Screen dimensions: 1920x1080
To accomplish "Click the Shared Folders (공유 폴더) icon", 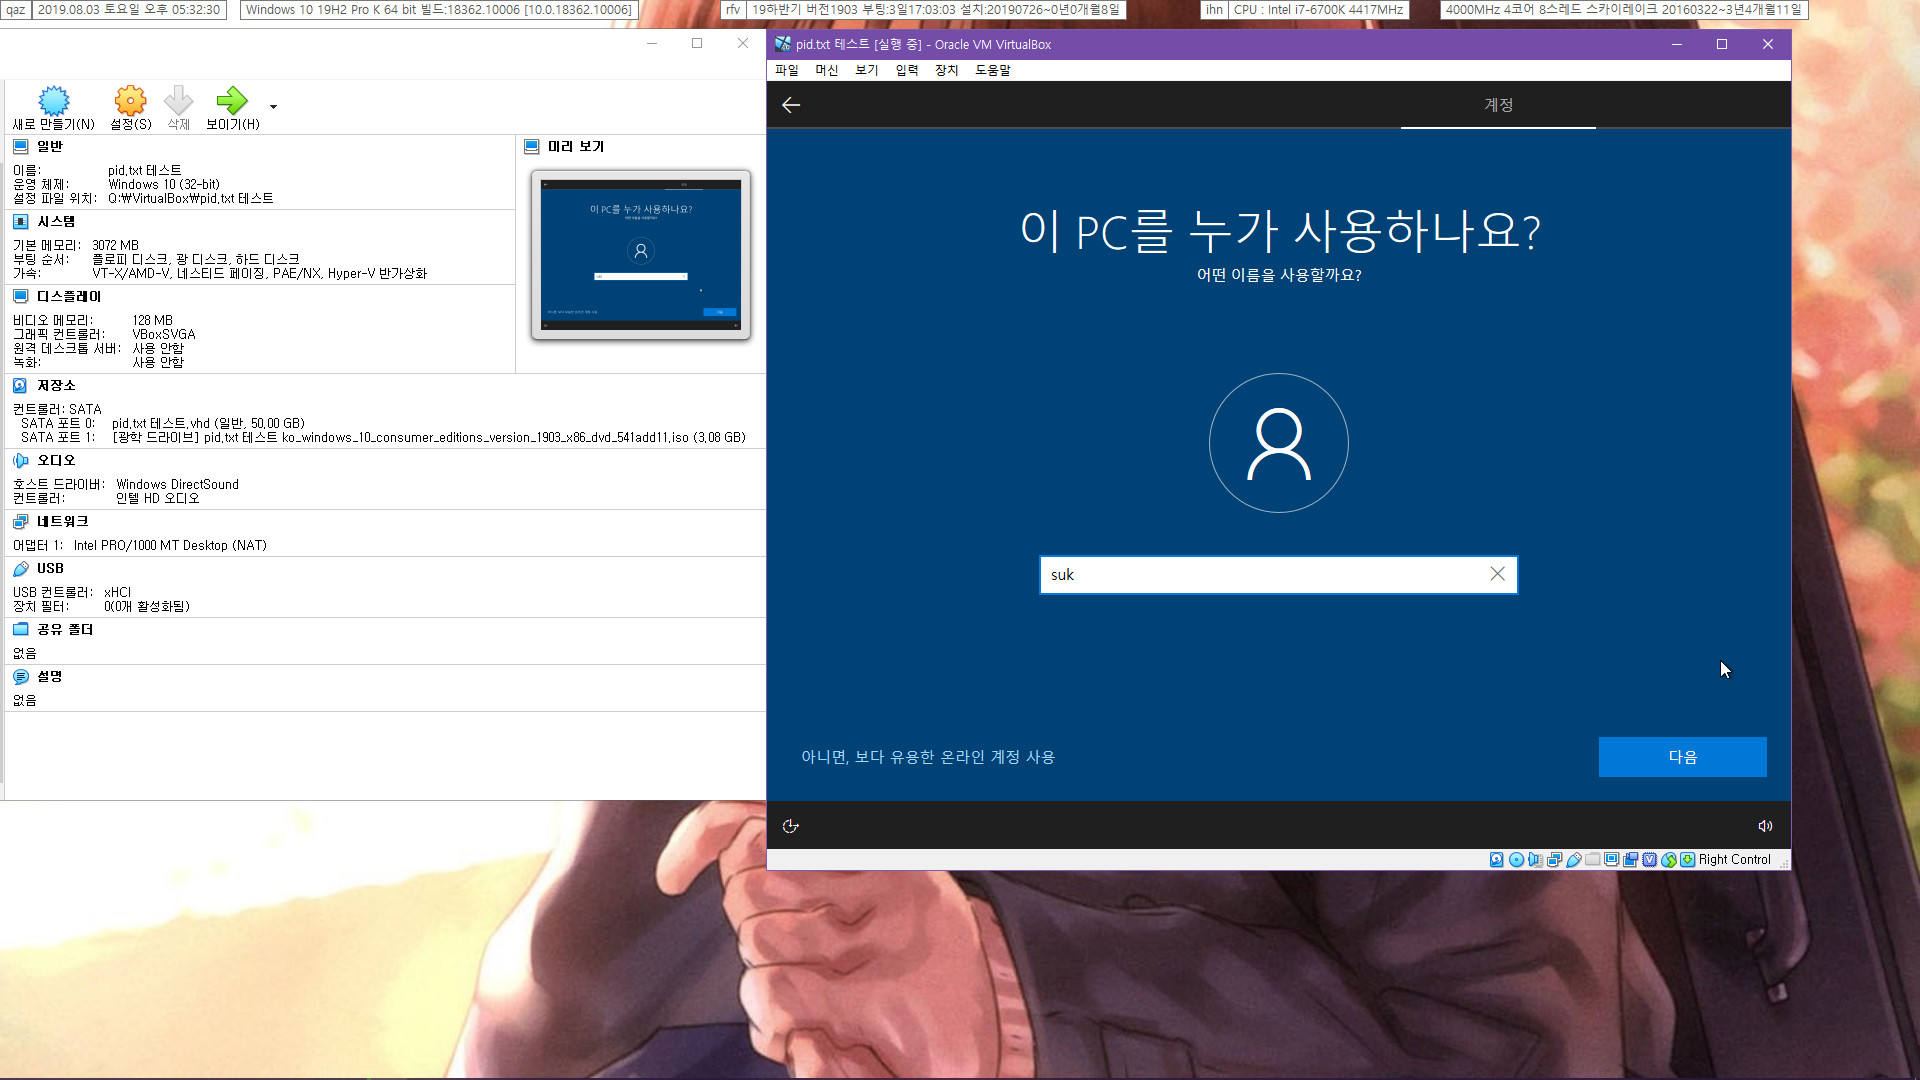I will point(20,629).
